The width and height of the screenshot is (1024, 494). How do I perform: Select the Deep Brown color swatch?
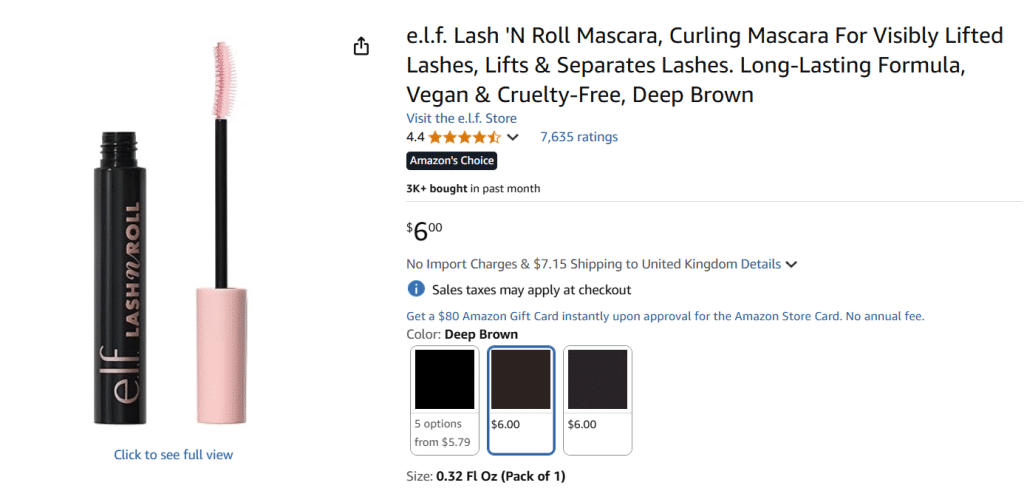tap(520, 399)
